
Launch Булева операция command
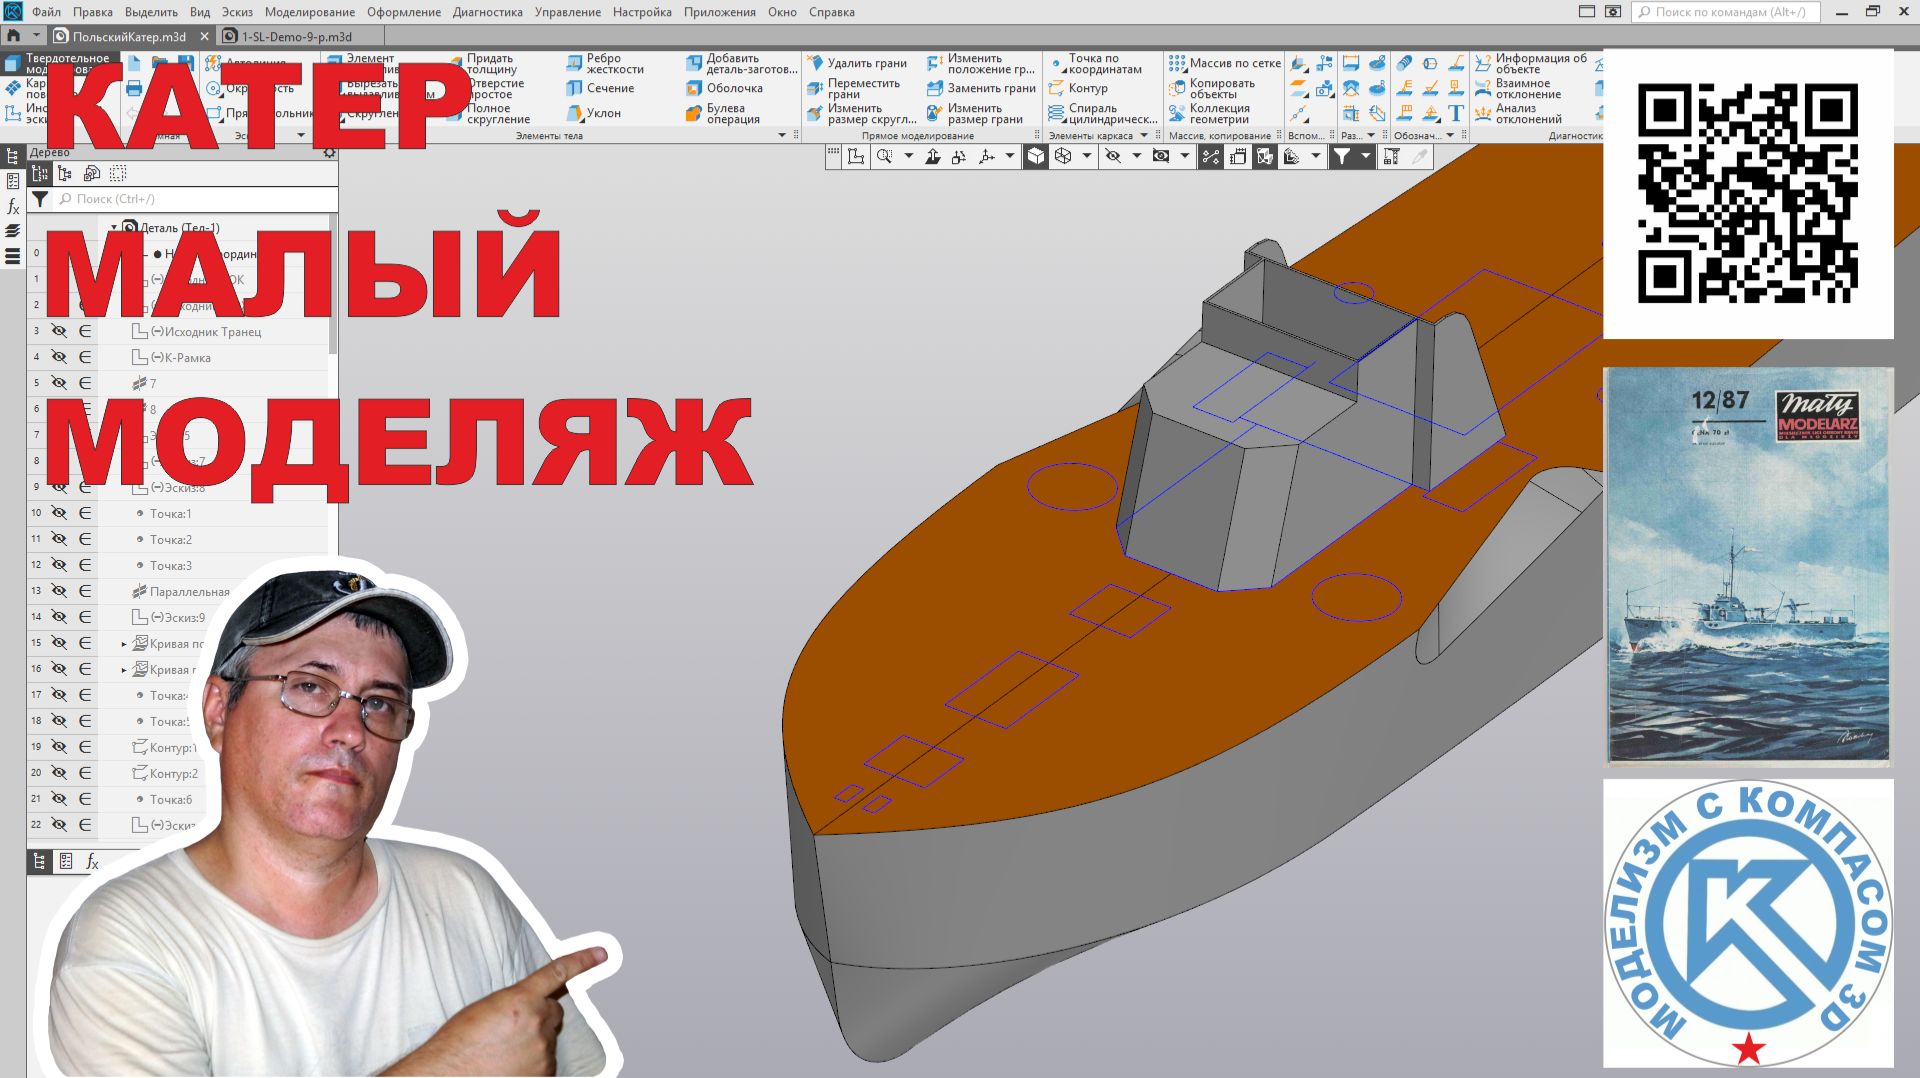pyautogui.click(x=723, y=114)
